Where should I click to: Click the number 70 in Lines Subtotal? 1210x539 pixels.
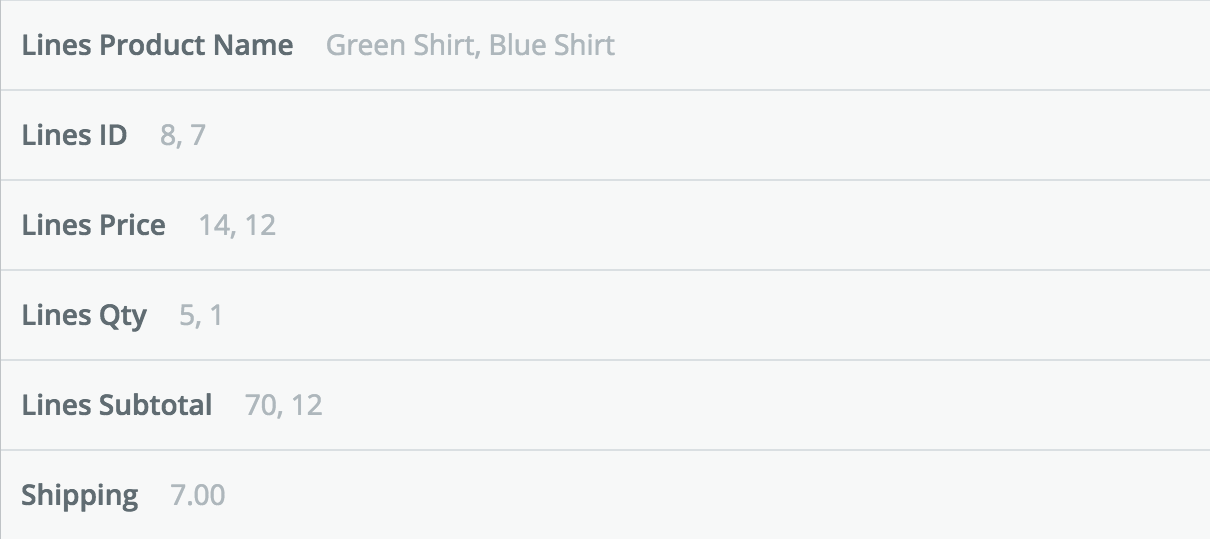260,405
